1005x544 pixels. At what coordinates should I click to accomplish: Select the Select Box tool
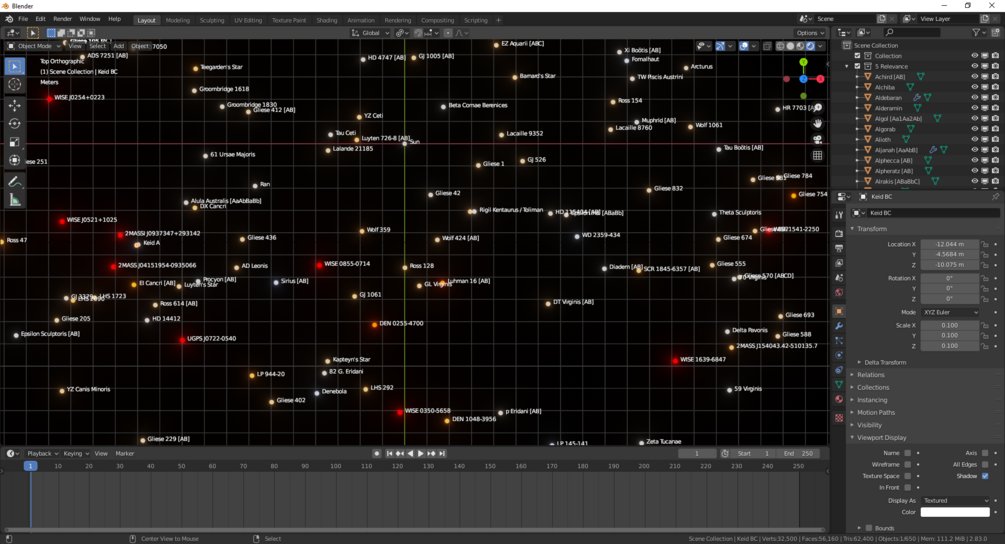pos(15,66)
